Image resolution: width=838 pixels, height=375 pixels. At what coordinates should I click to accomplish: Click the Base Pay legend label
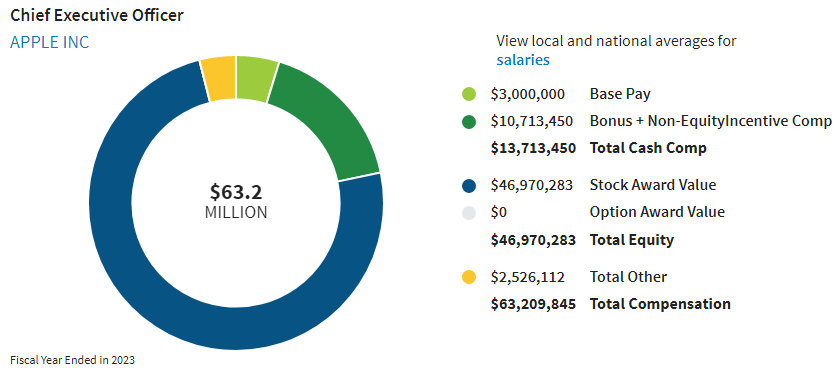click(620, 95)
